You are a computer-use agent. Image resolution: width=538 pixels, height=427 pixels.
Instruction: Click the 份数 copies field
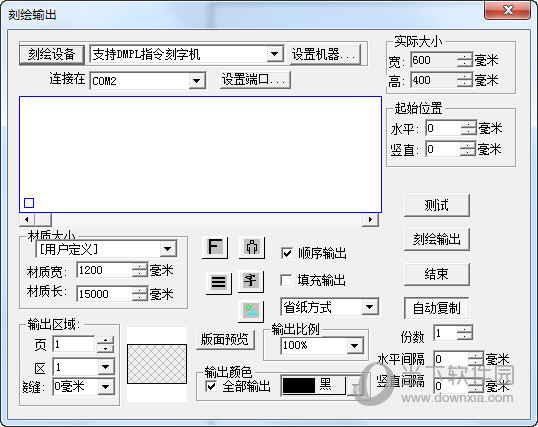click(x=446, y=333)
